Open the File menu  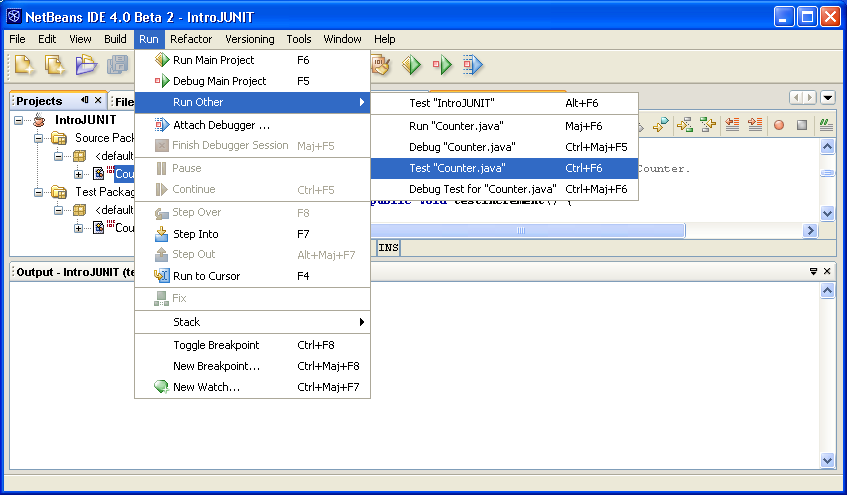(17, 39)
